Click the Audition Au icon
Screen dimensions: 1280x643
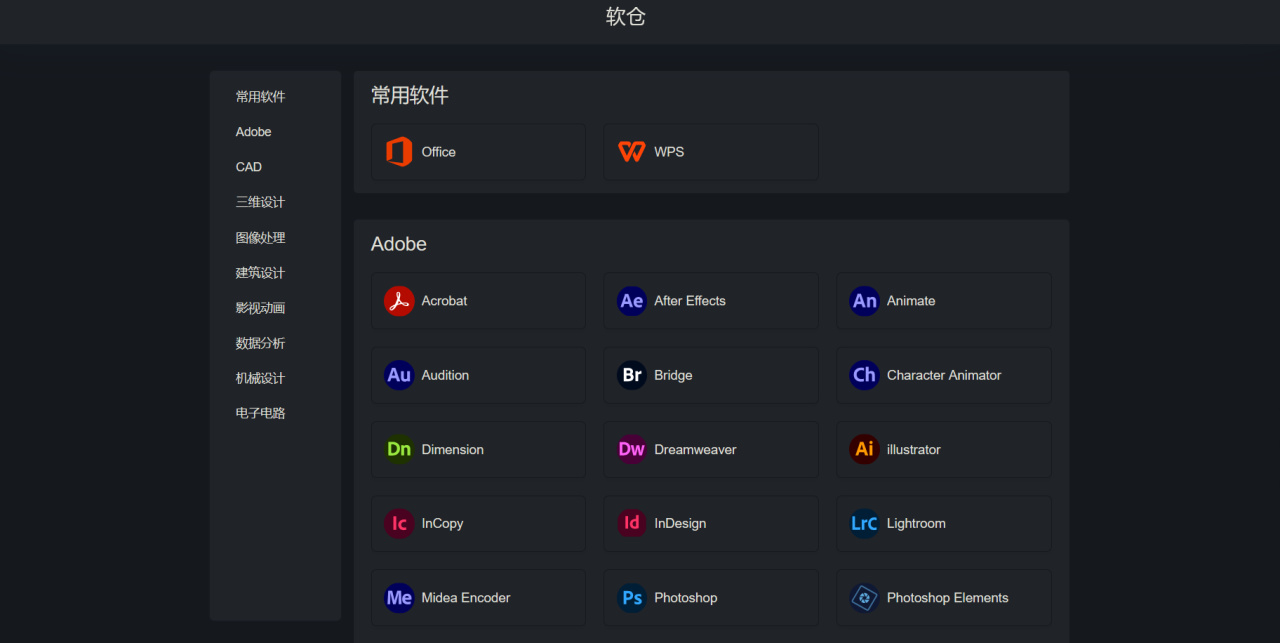[399, 375]
